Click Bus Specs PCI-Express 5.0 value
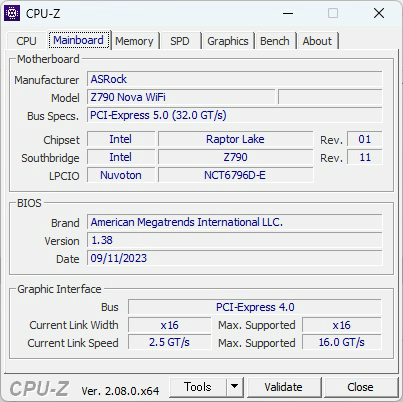This screenshot has height=402, width=403. 235,115
